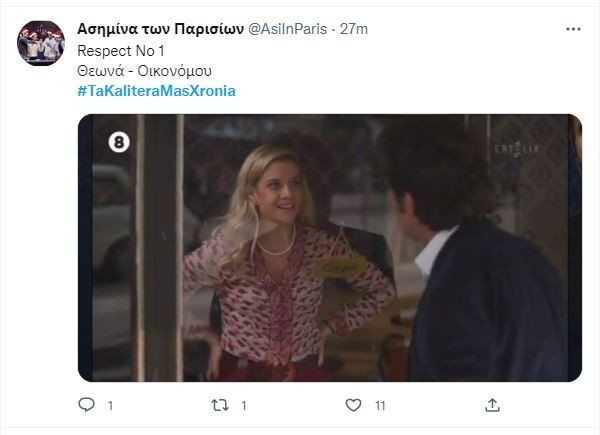Viewport: 600px width, 435px height.
Task: Click the ERTFLIX watermark in the image
Action: (x=517, y=149)
